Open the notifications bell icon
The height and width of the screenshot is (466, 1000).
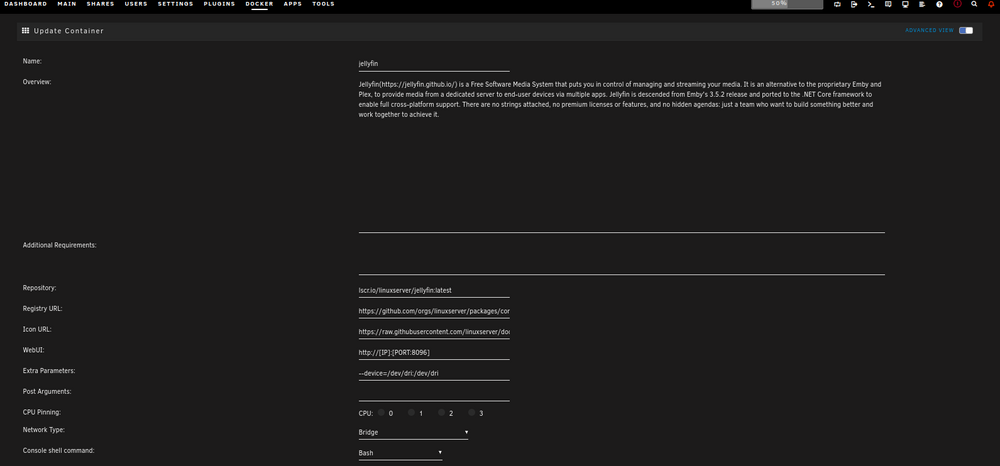click(990, 4)
